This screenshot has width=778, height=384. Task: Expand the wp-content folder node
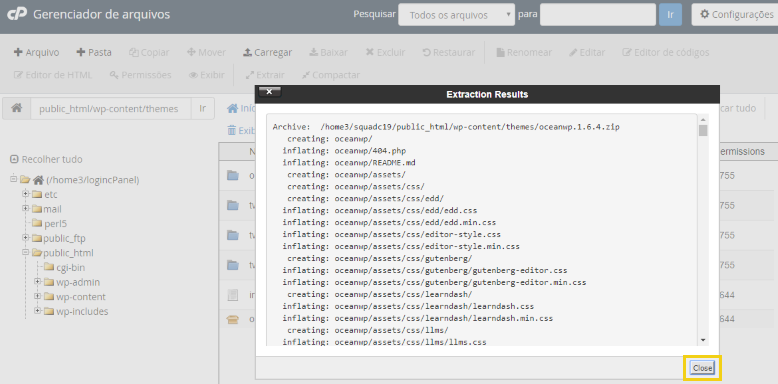point(37,297)
